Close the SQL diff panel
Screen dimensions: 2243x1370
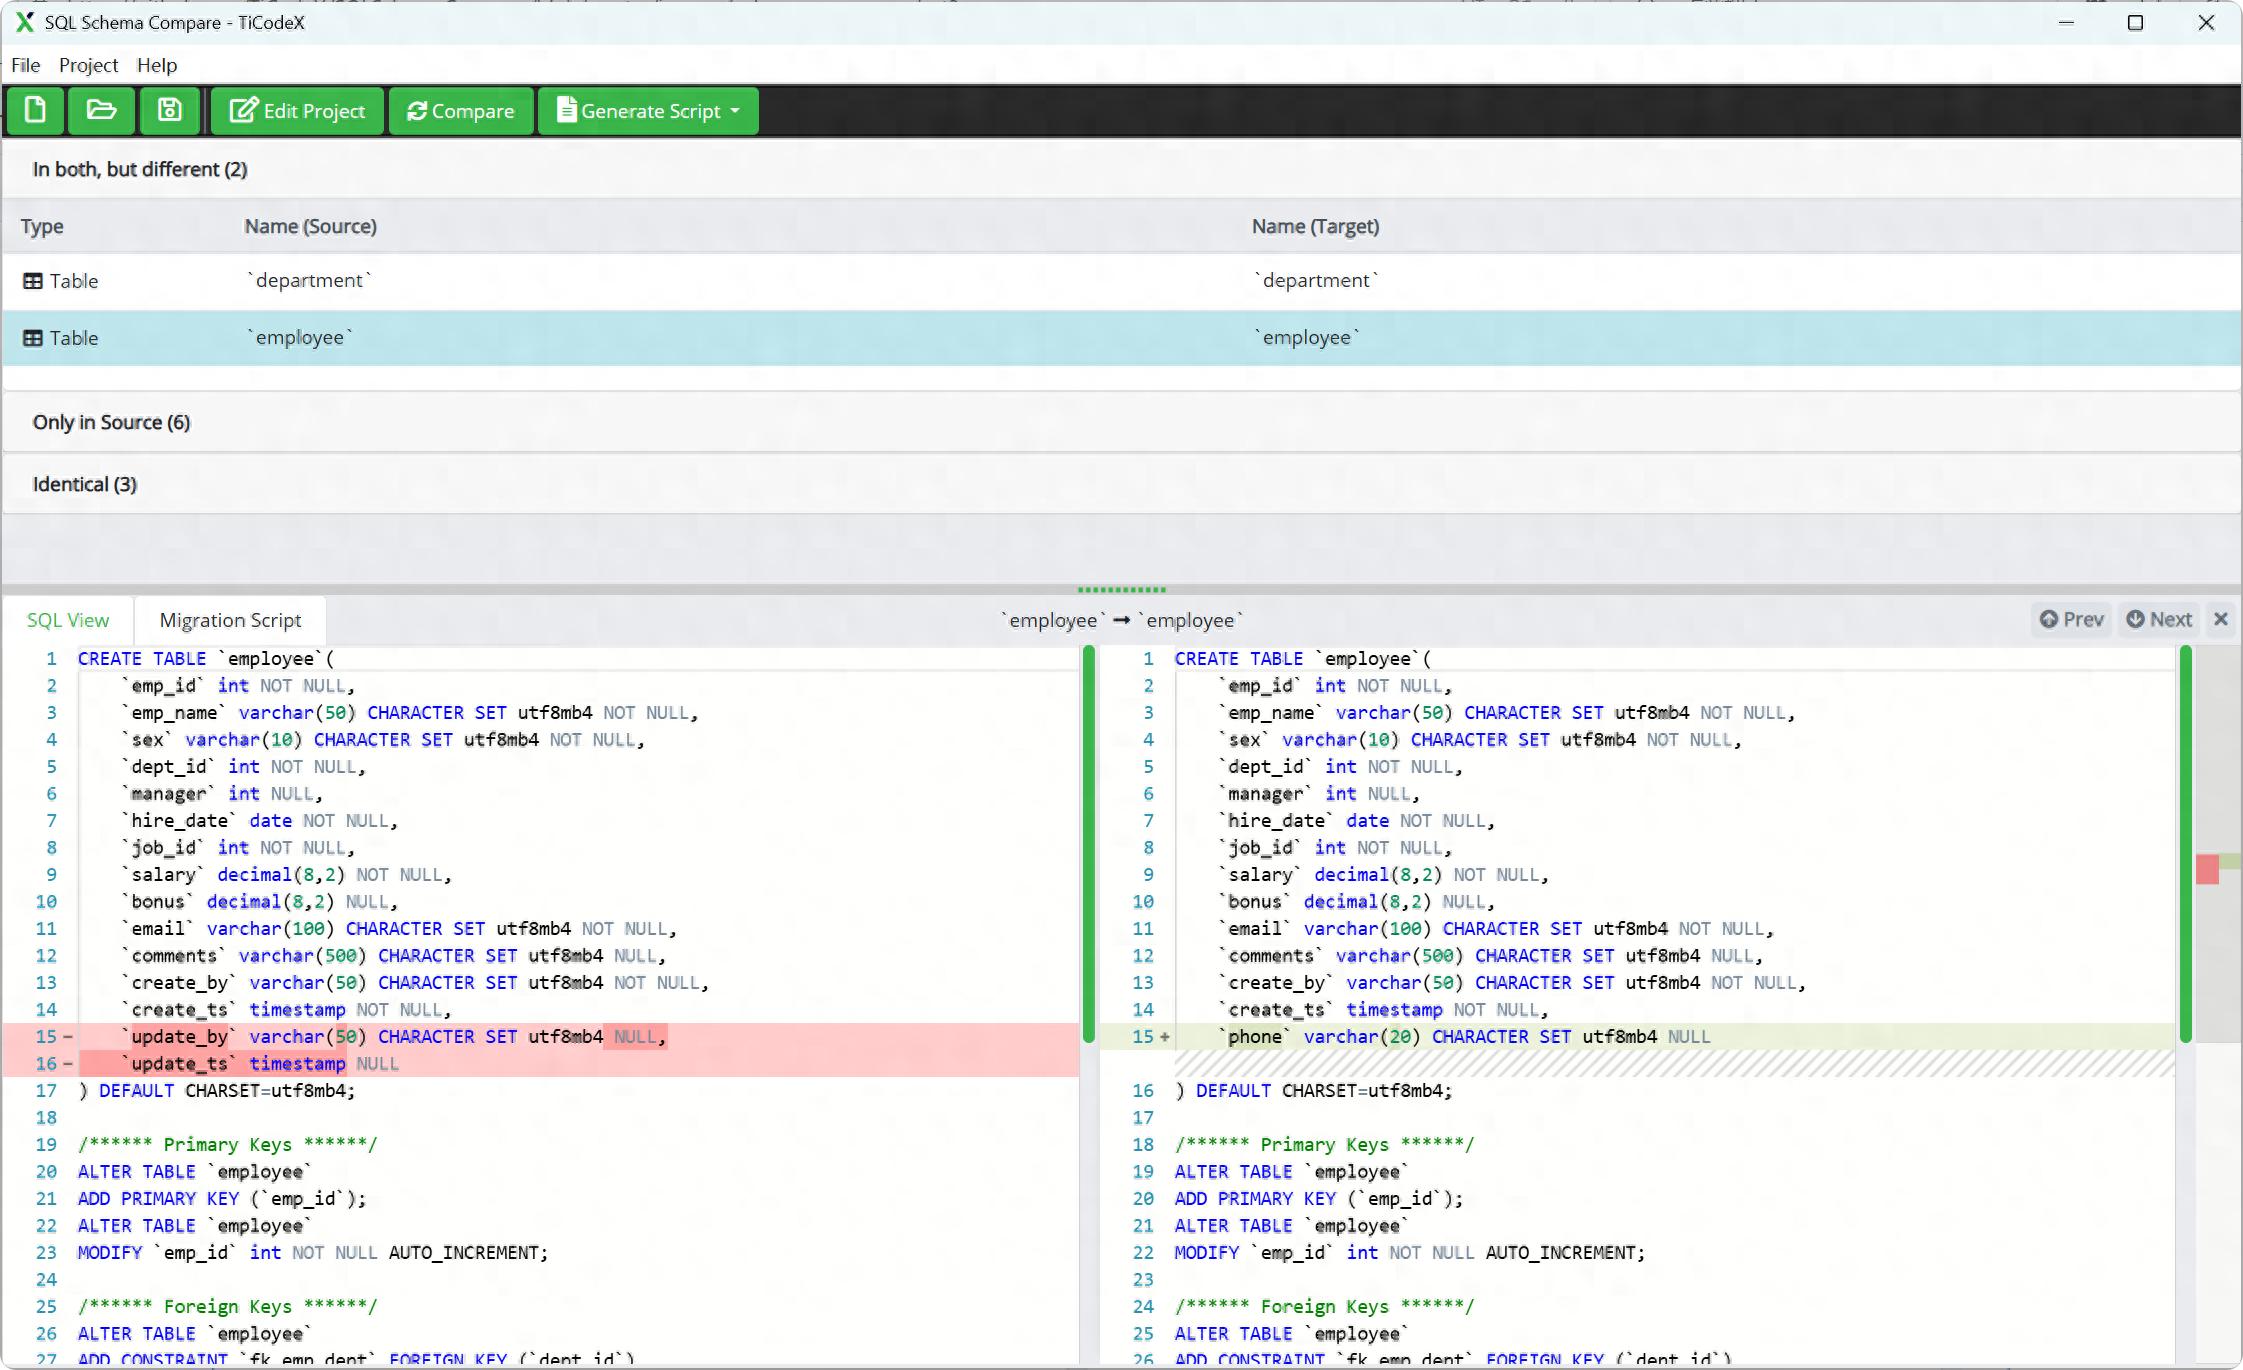coord(2221,619)
